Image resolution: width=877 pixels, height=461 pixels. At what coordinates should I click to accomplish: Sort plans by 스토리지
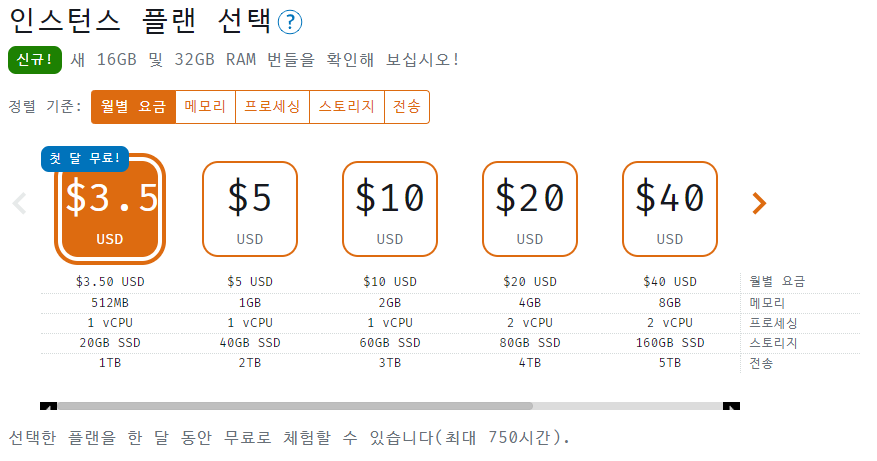[347, 107]
